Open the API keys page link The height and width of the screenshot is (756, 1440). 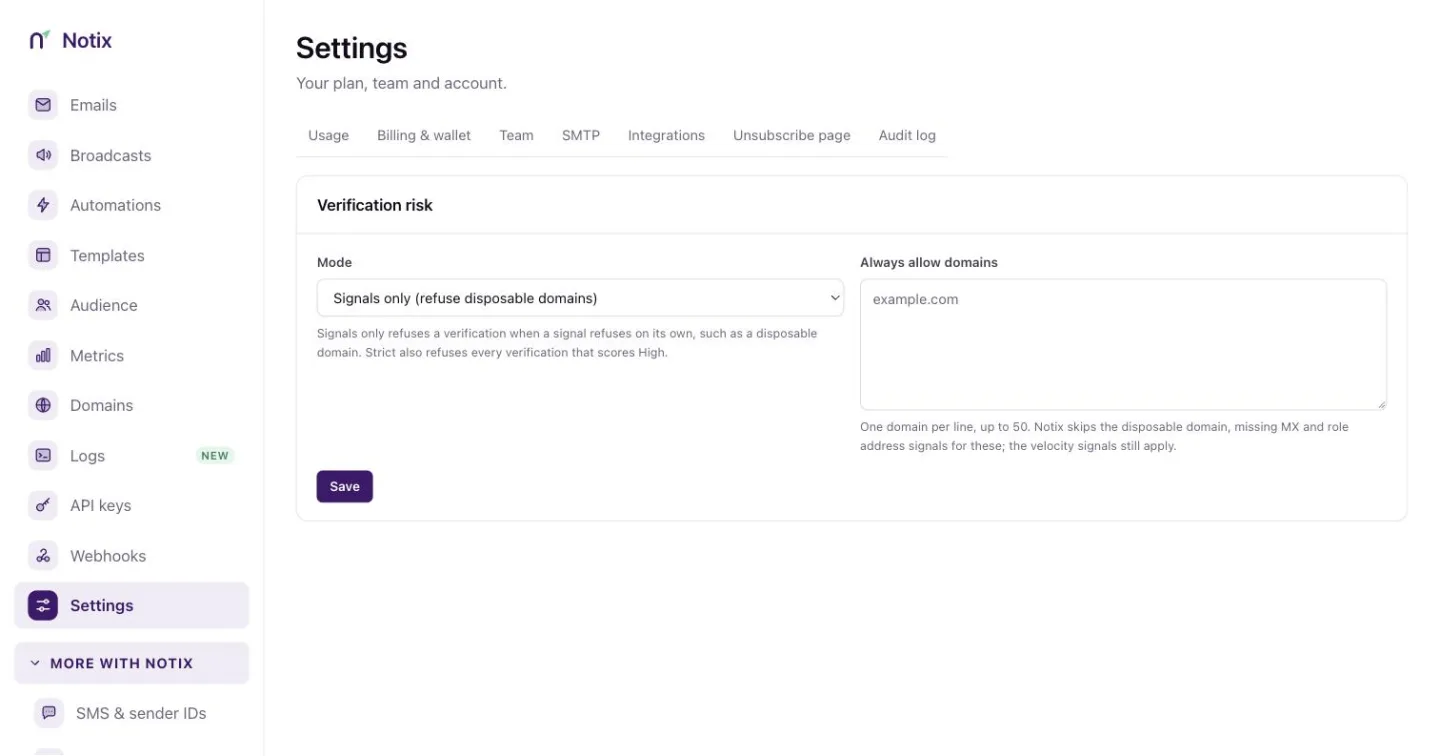(x=132, y=505)
